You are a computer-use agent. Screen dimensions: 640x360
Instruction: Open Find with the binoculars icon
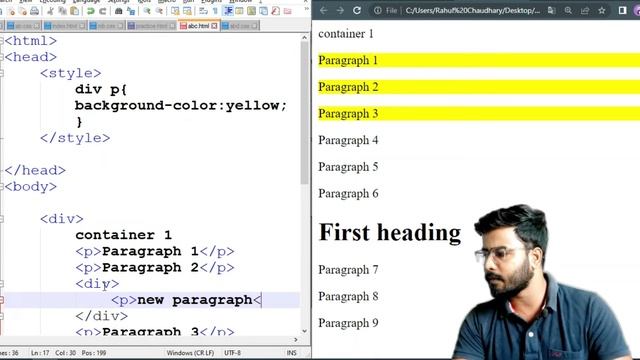pyautogui.click(x=118, y=11)
